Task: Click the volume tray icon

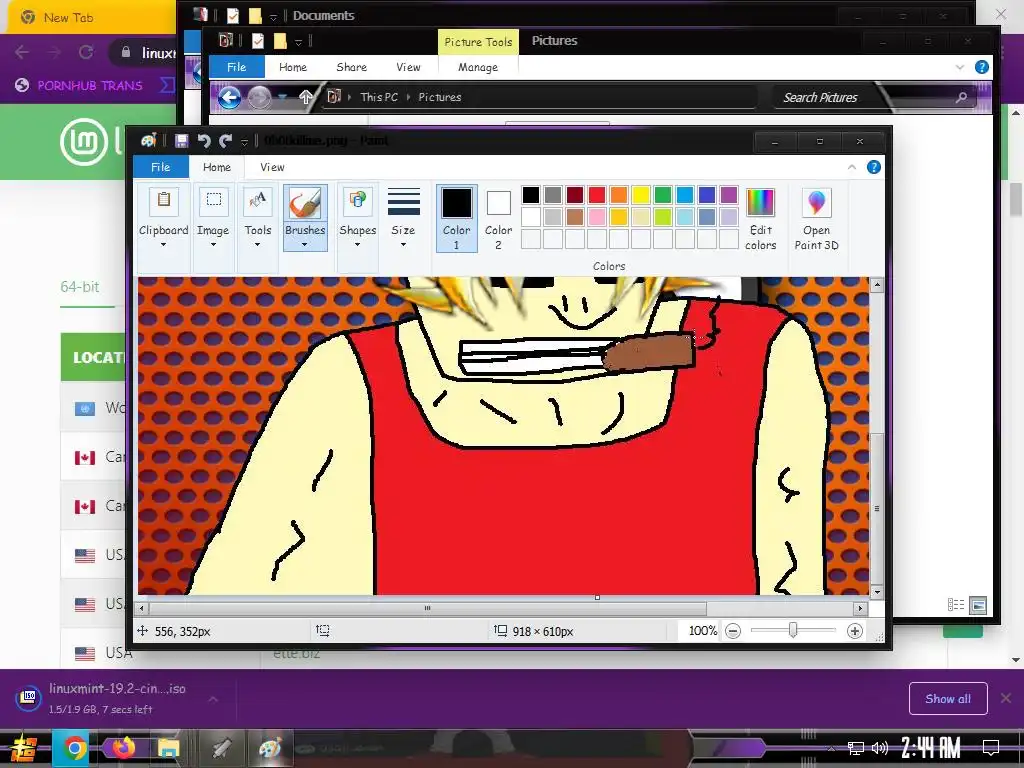Action: pyautogui.click(x=880, y=748)
